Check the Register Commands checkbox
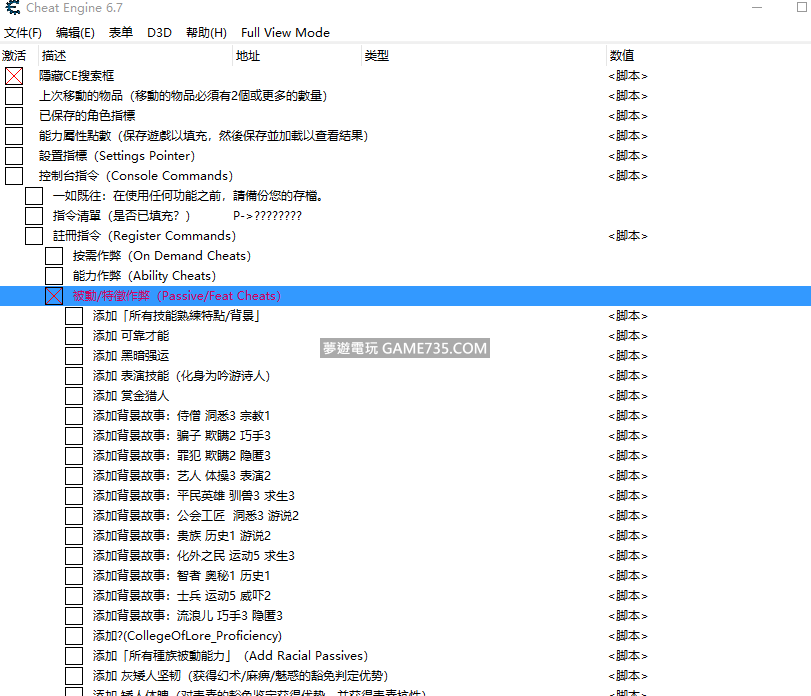Screen dimensions: 811x696 click(x=34, y=236)
